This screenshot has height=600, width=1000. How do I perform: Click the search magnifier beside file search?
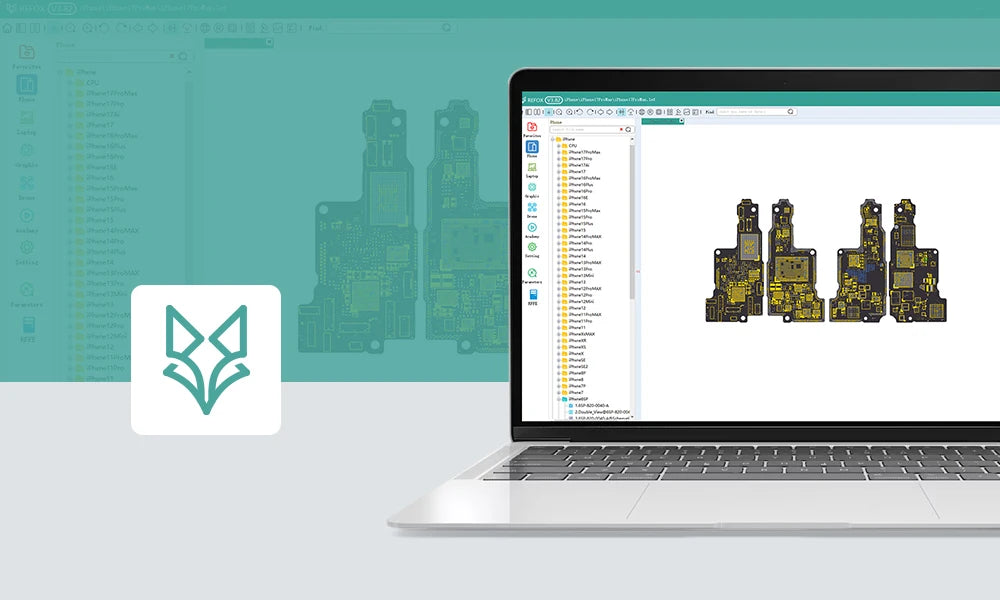[x=628, y=130]
